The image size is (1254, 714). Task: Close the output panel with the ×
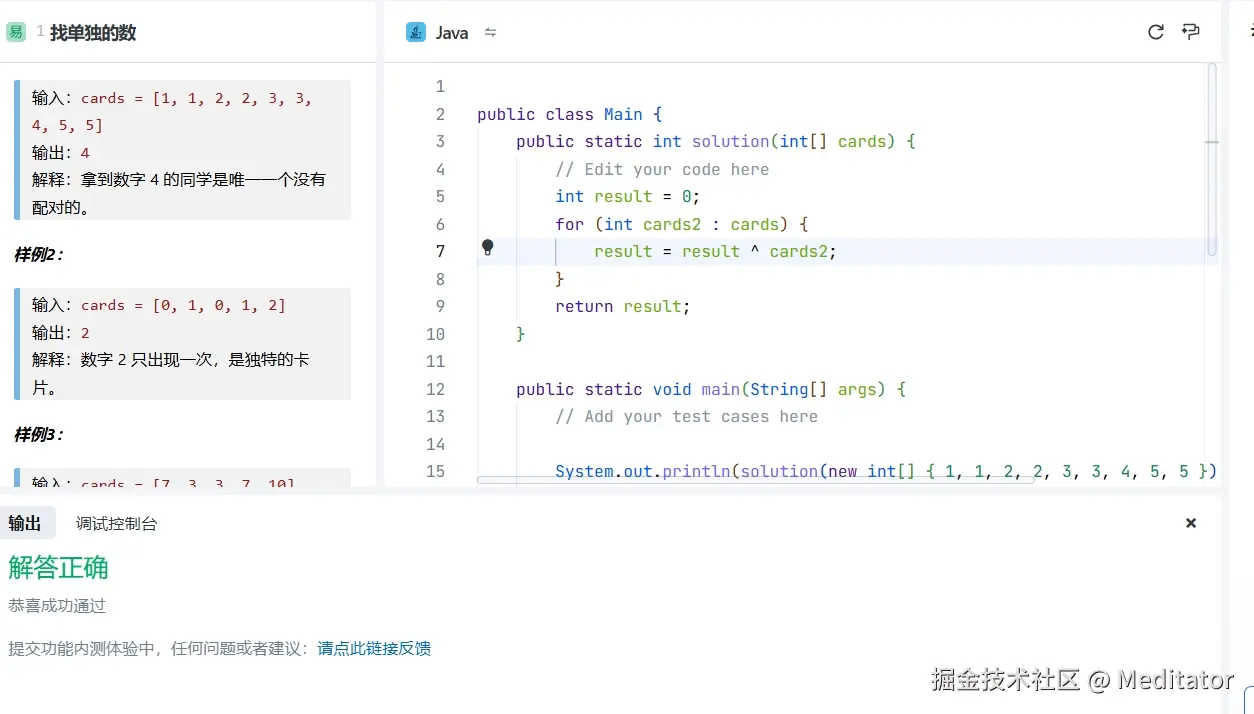(x=1190, y=522)
